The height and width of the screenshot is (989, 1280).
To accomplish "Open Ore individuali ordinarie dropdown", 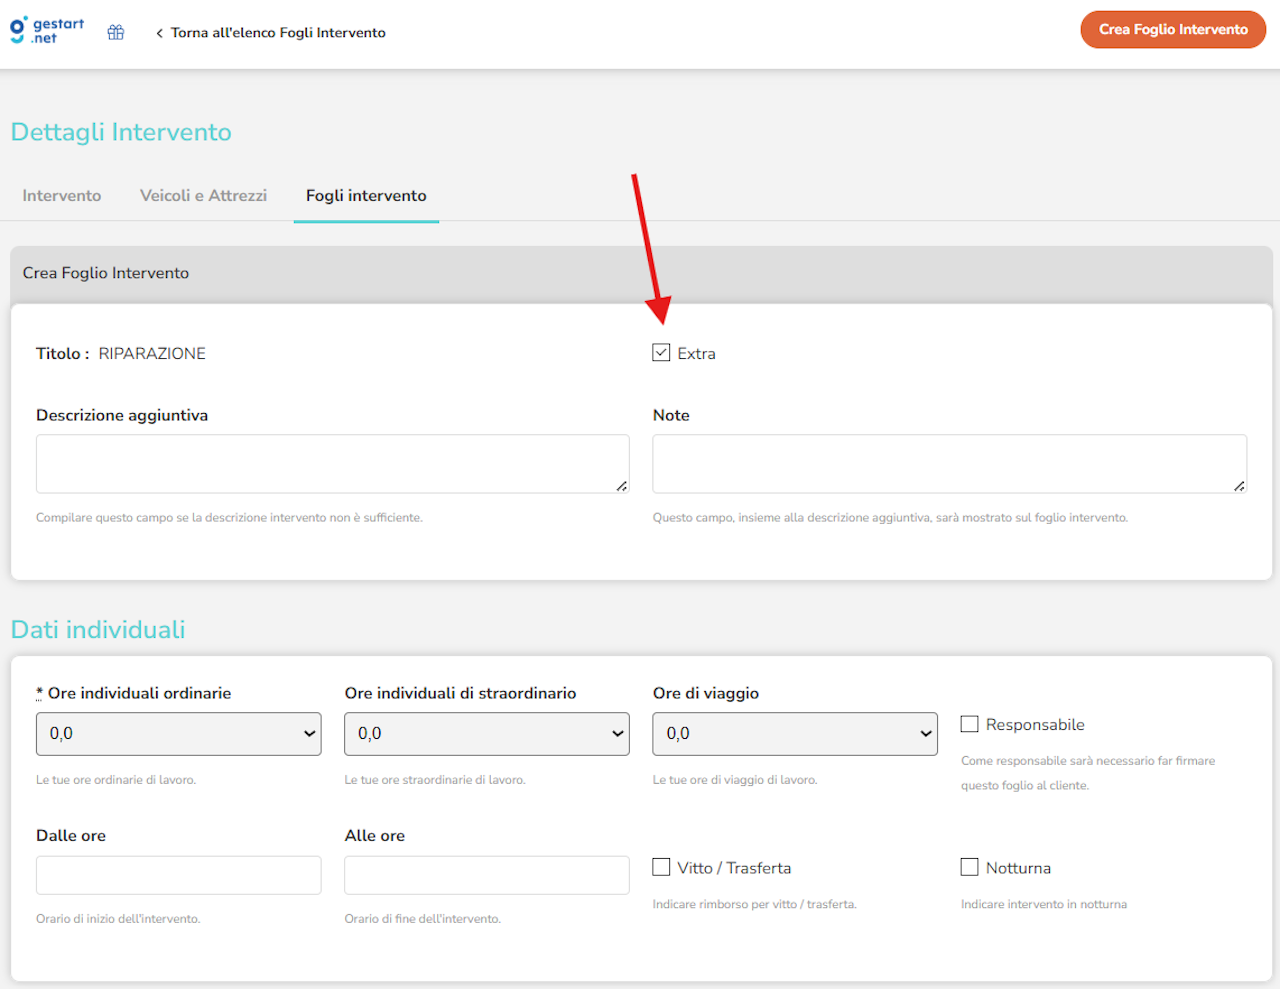I will [x=179, y=734].
